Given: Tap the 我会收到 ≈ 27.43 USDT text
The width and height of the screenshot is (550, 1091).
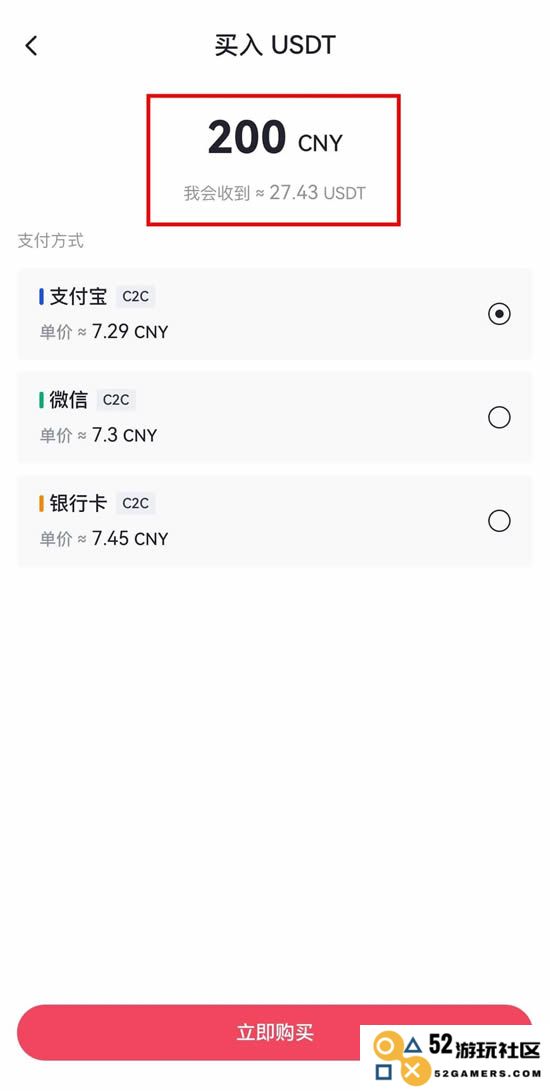Looking at the screenshot, I should pos(274,193).
